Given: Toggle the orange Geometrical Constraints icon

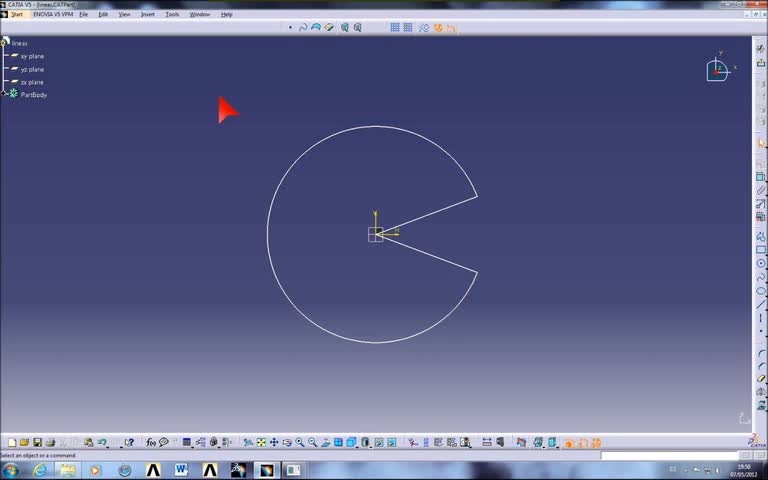Looking at the screenshot, I should tap(438, 28).
